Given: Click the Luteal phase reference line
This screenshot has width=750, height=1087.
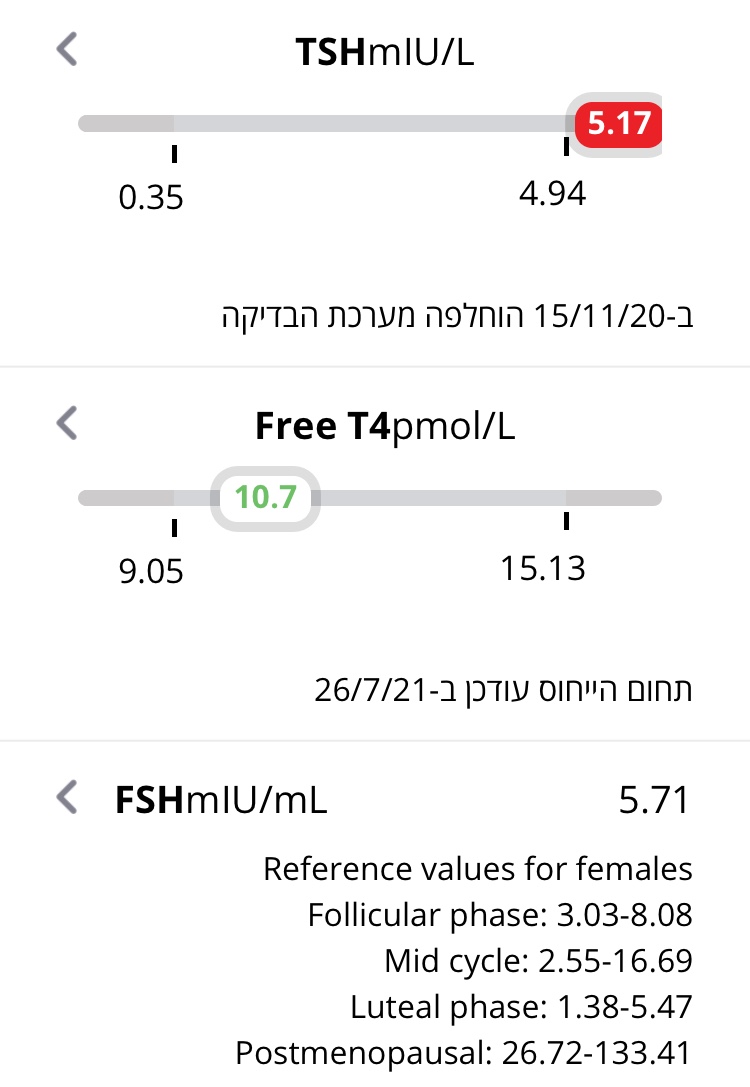Looking at the screenshot, I should point(521,1006).
